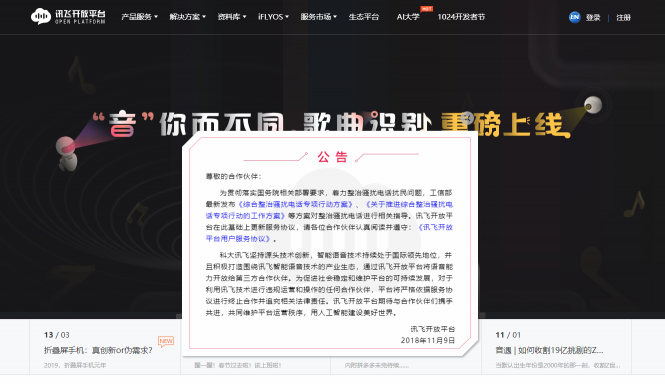Click the 登录 login link

593,17
